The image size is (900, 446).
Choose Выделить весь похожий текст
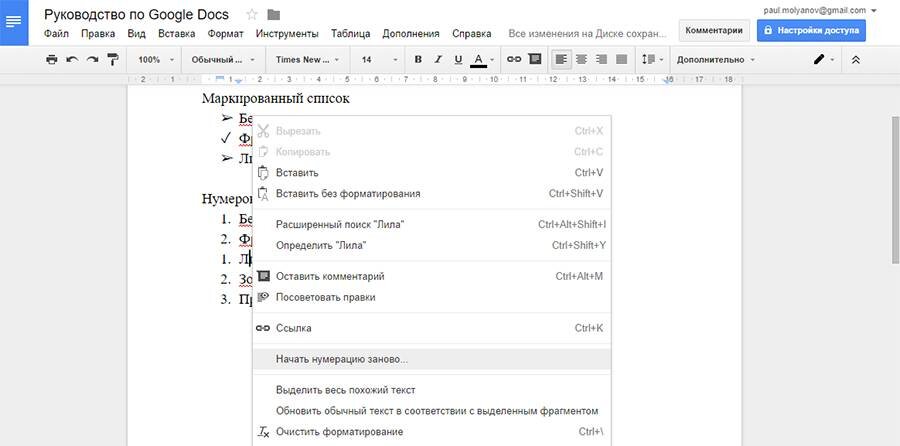(x=432, y=390)
